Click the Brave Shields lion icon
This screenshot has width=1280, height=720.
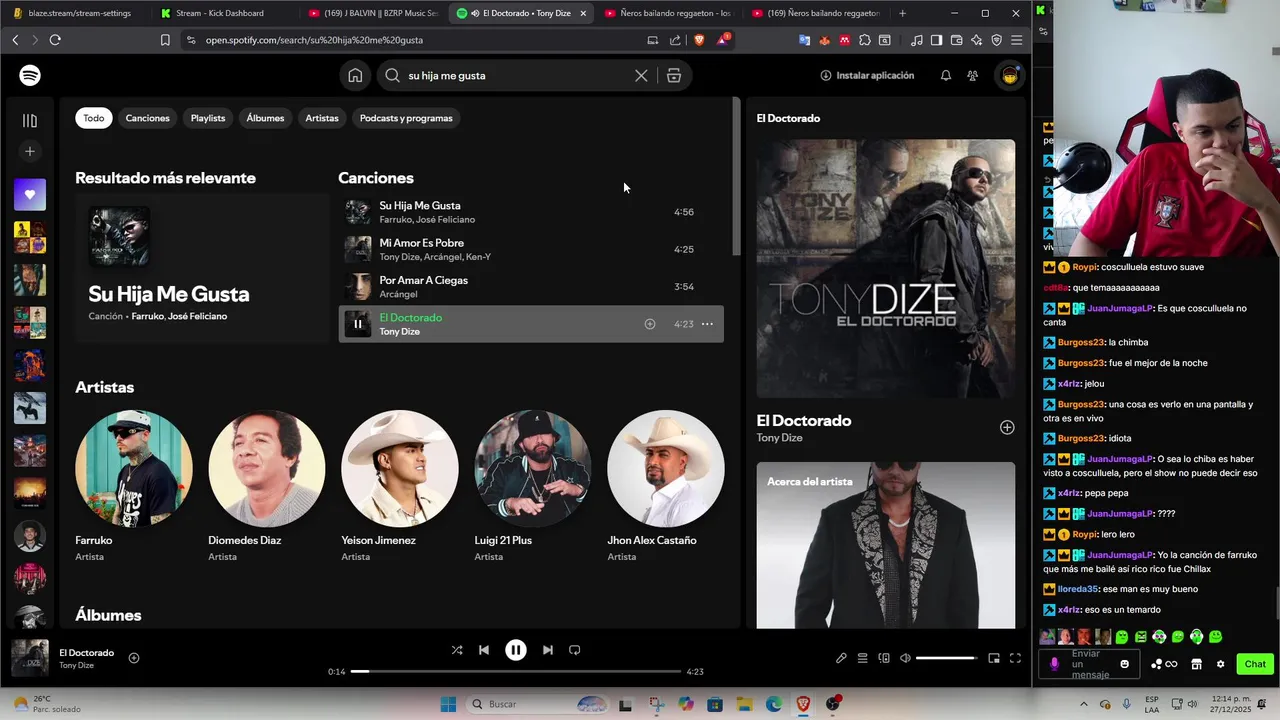[x=699, y=40]
